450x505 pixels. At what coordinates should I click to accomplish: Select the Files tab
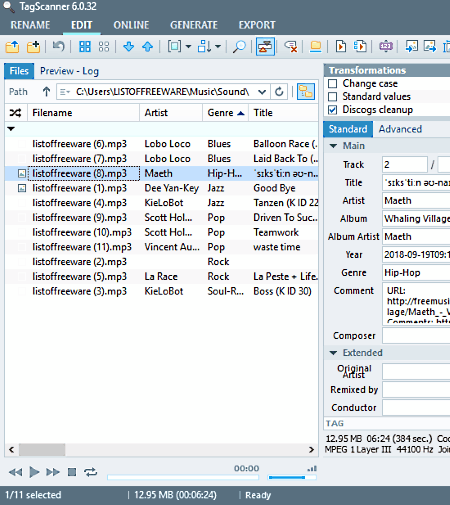click(19, 71)
